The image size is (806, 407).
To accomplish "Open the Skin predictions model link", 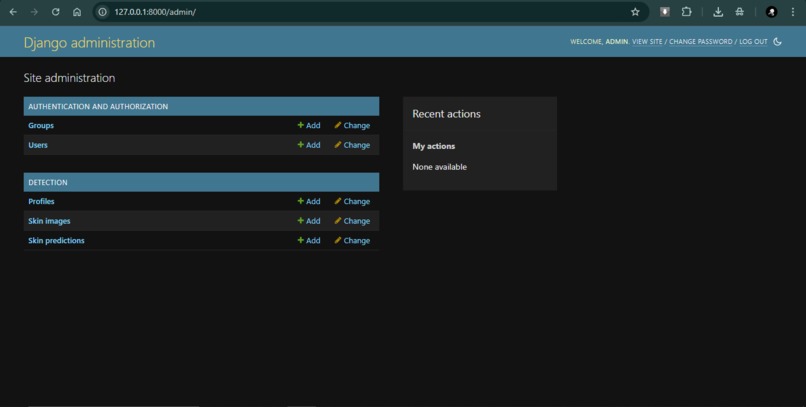I will click(x=57, y=240).
